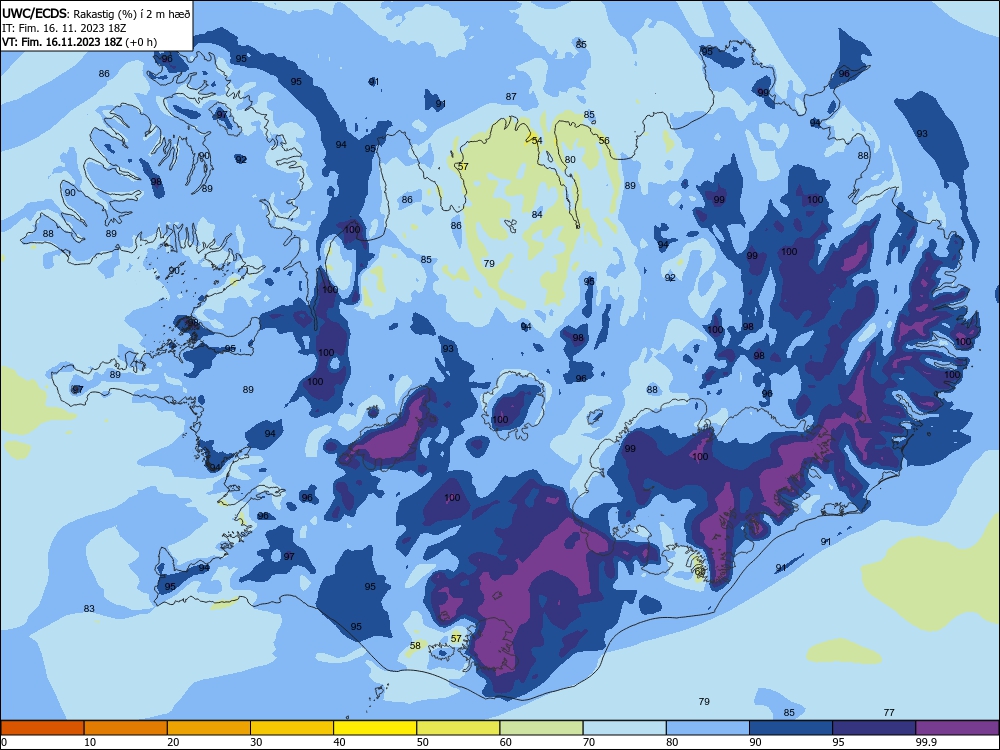The image size is (1000, 750).
Task: Select the humidity value '56' on the map
Action: [x=604, y=140]
